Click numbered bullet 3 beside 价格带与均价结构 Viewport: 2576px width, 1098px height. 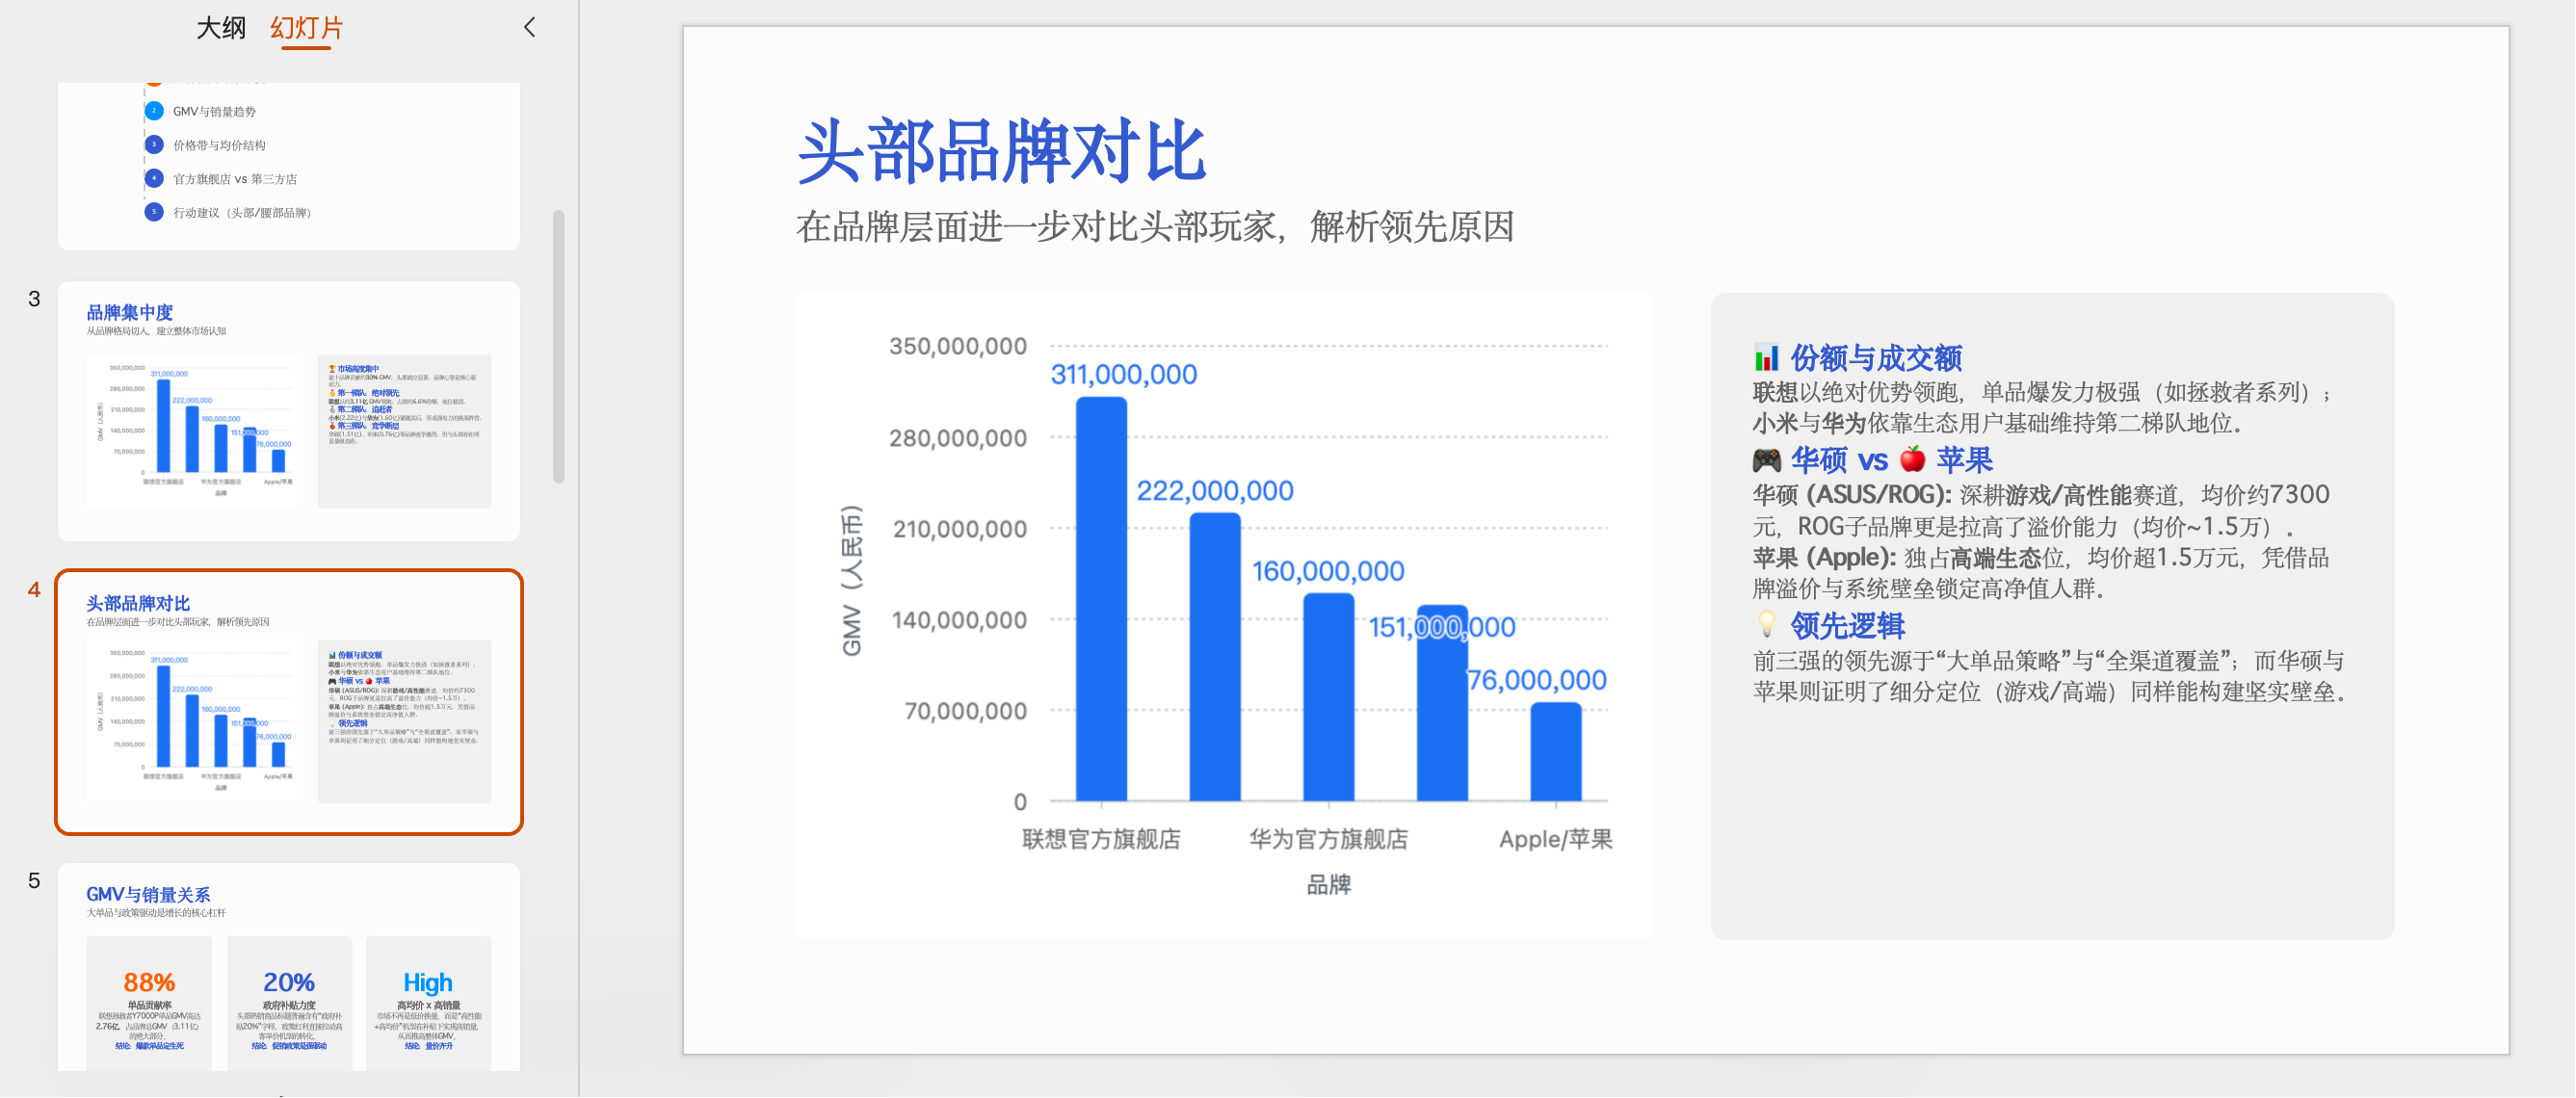pos(154,145)
